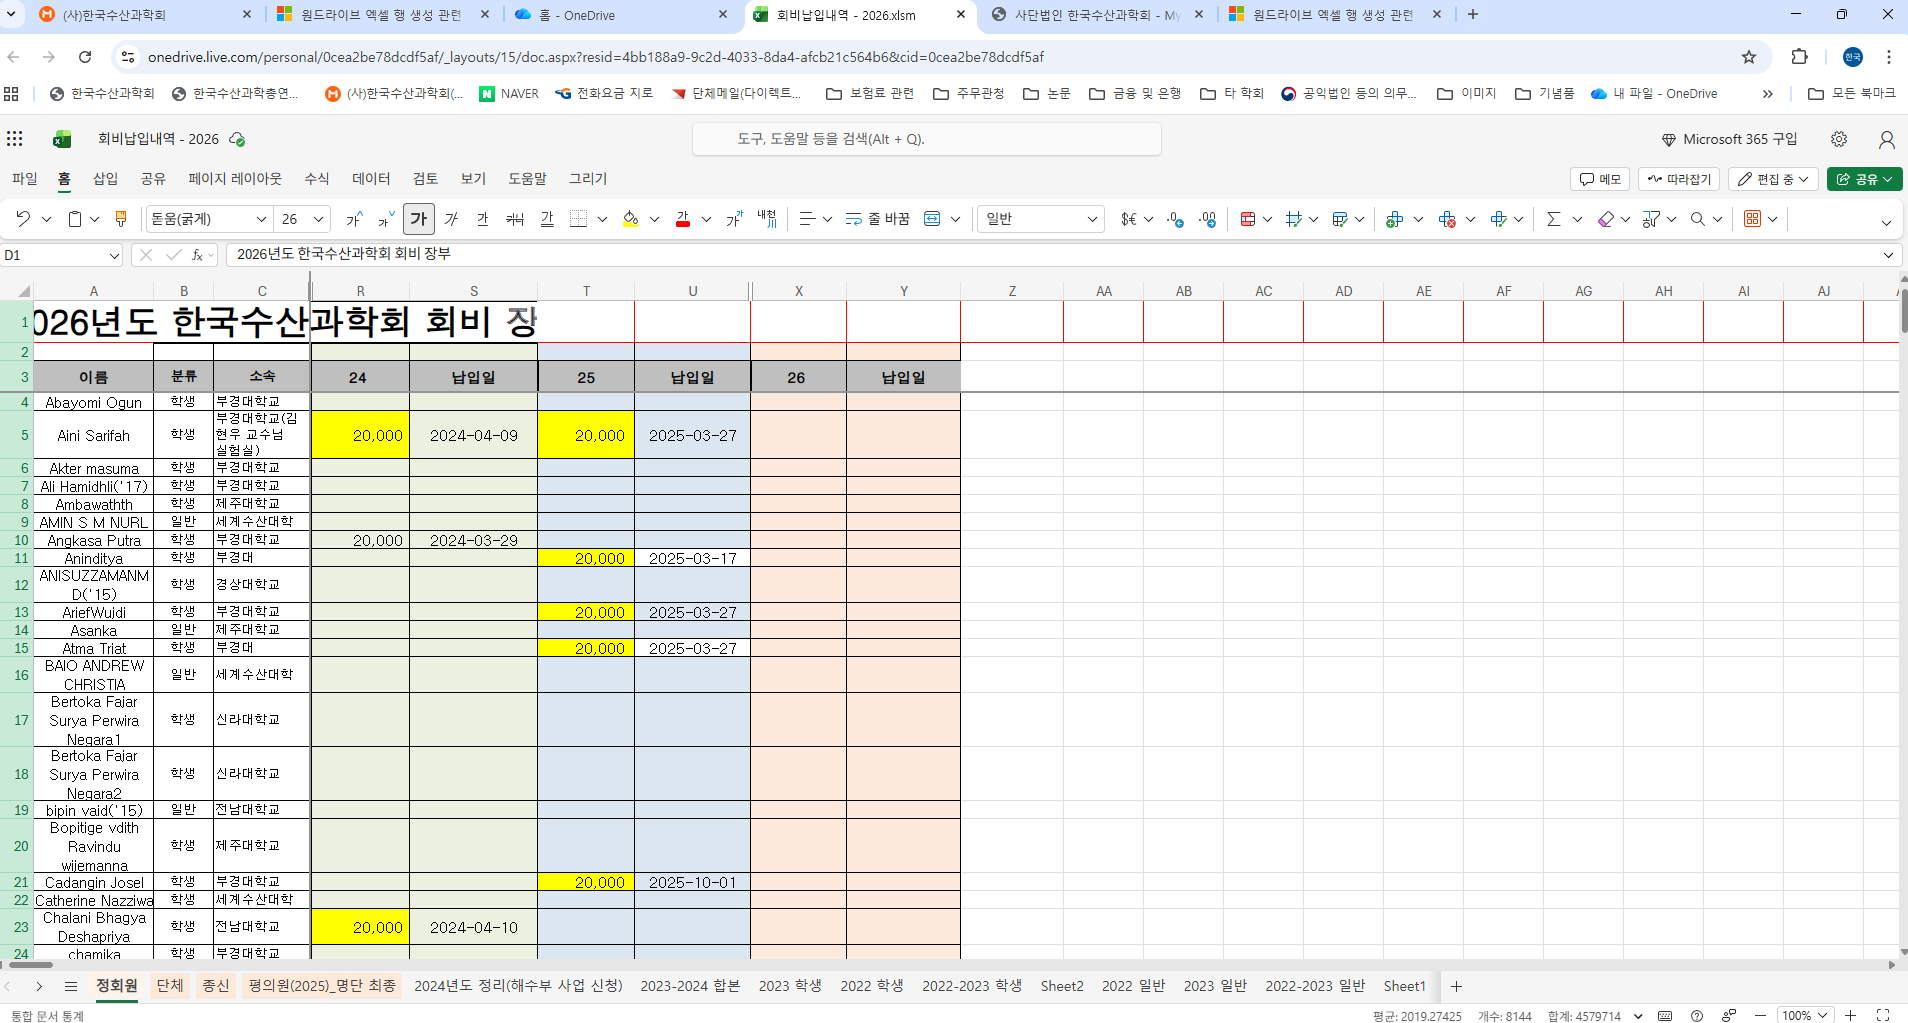The height and width of the screenshot is (1023, 1908).
Task: Expand the ribbon options chevron
Action: point(1886,222)
